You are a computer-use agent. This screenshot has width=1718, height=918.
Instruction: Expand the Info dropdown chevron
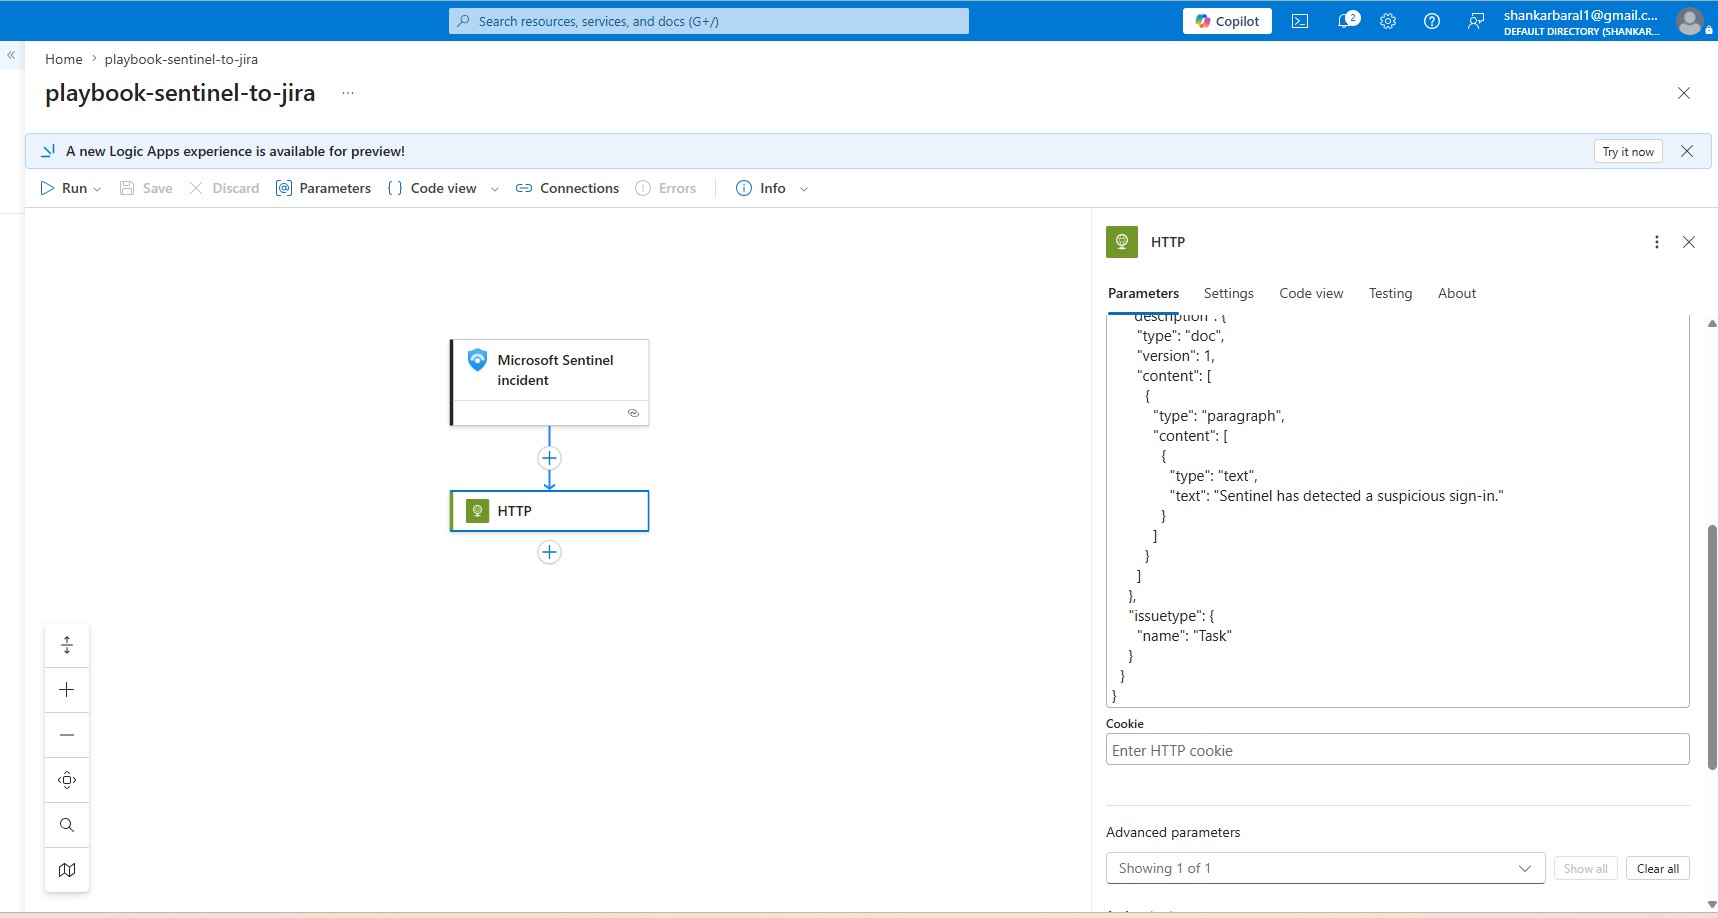[x=804, y=189]
